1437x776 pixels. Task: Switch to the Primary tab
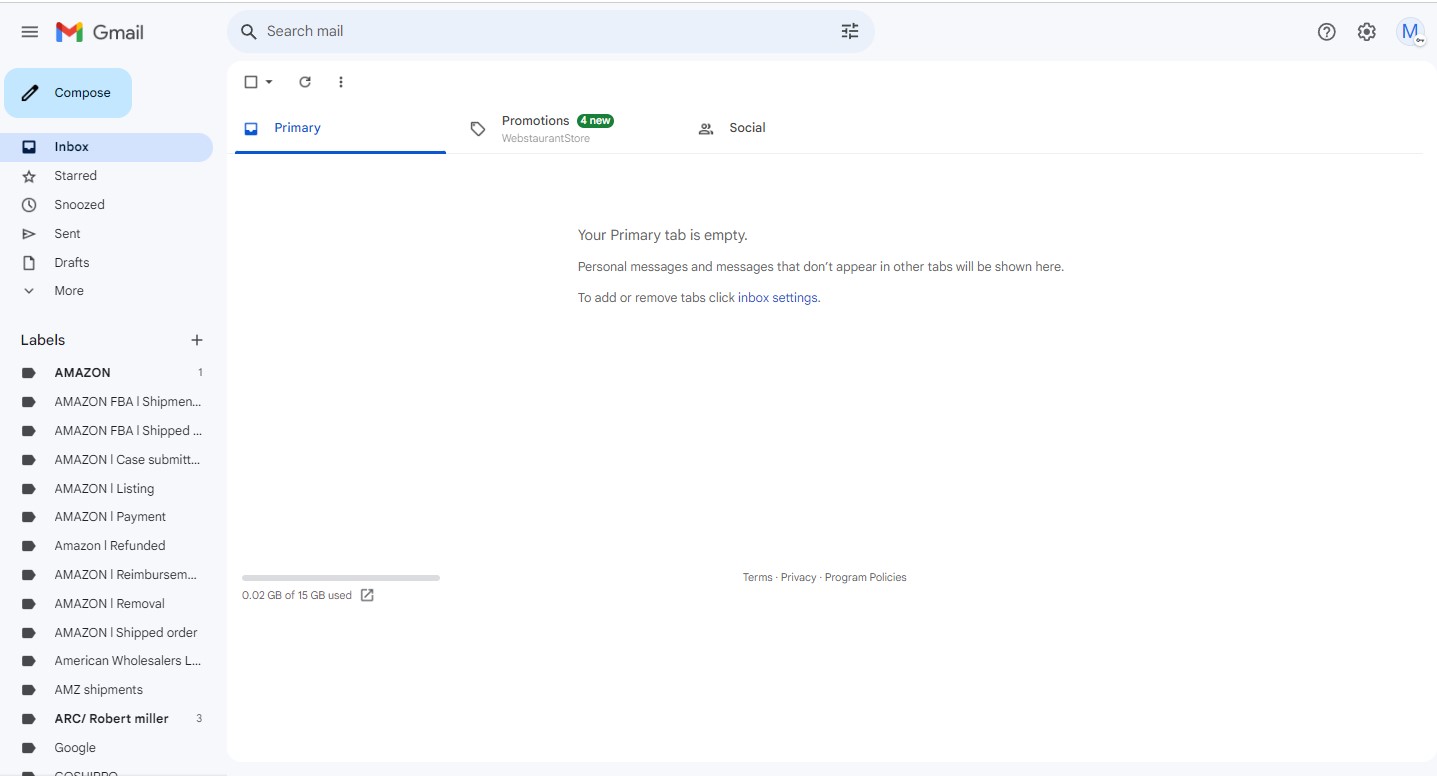pos(340,128)
